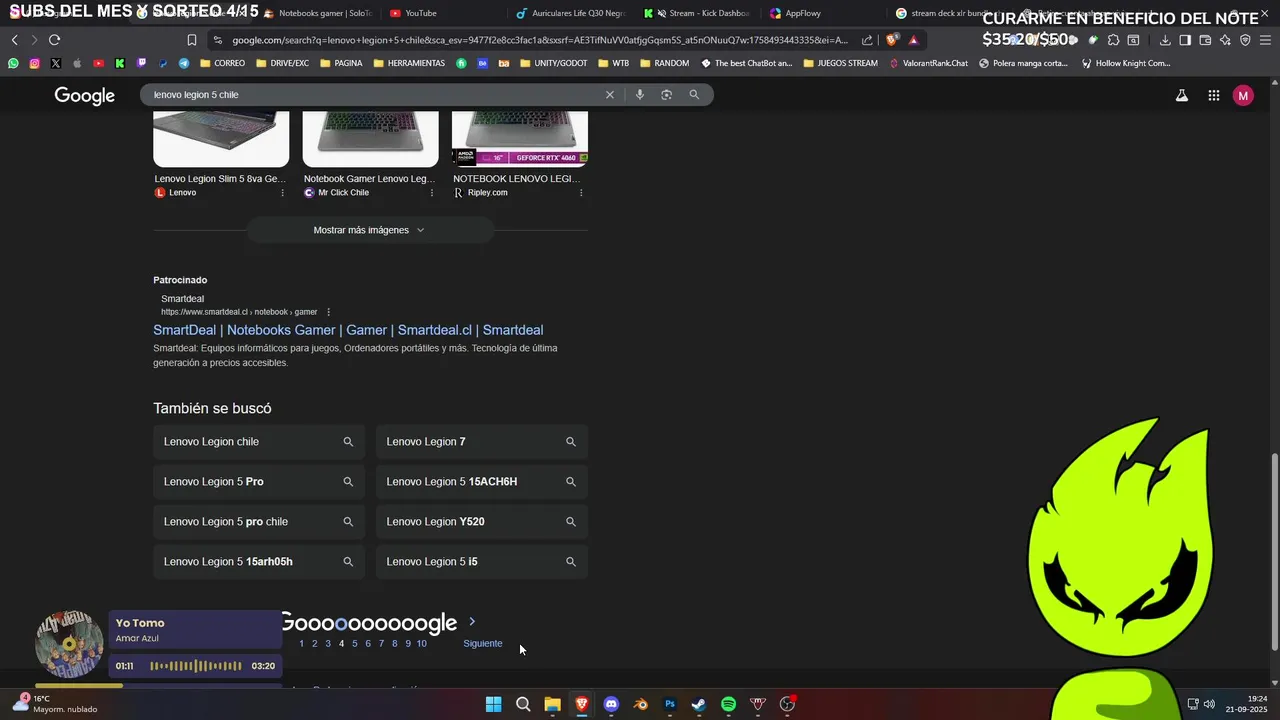
Task: Open the WTB bookmarks folder
Action: coord(613,63)
